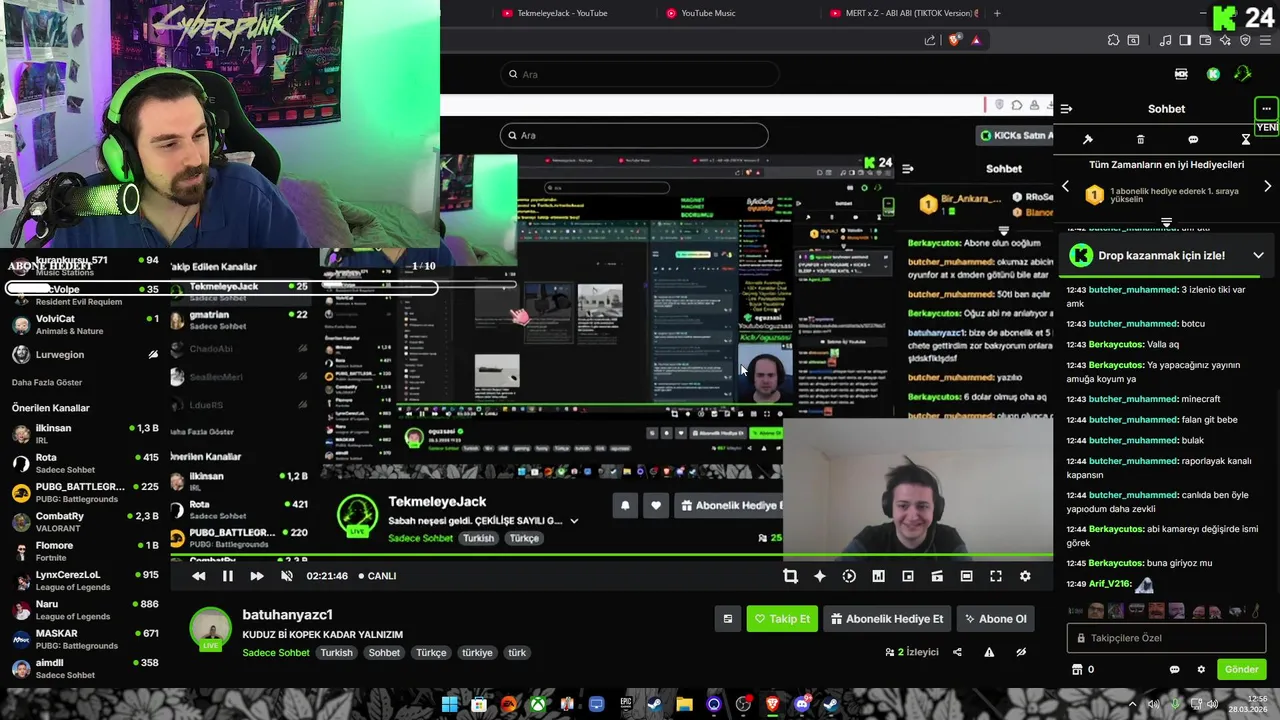Click the cast/mini player icon
1280x720 pixels.
tap(937, 576)
